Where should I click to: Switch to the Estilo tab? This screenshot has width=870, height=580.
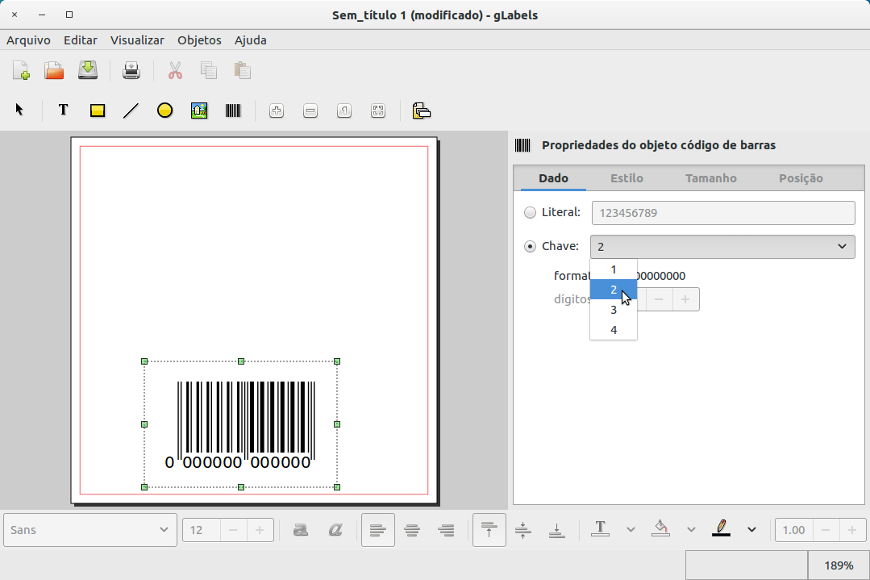click(626, 178)
